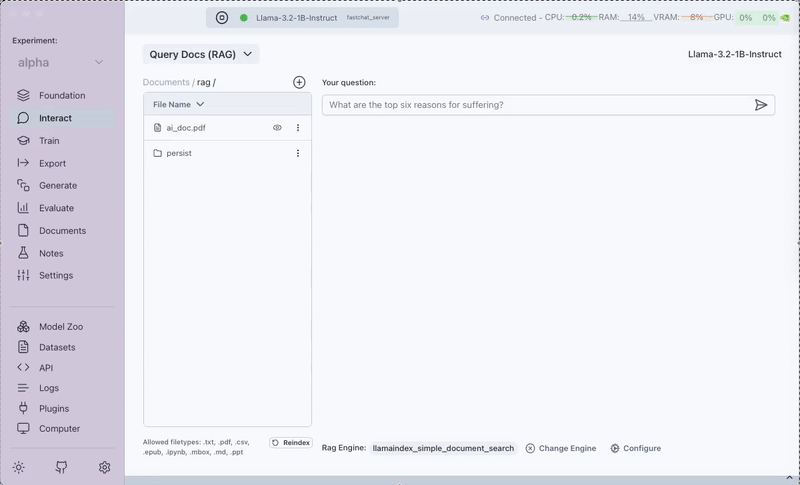
Task: Send the question with the arrow icon
Action: pos(761,105)
